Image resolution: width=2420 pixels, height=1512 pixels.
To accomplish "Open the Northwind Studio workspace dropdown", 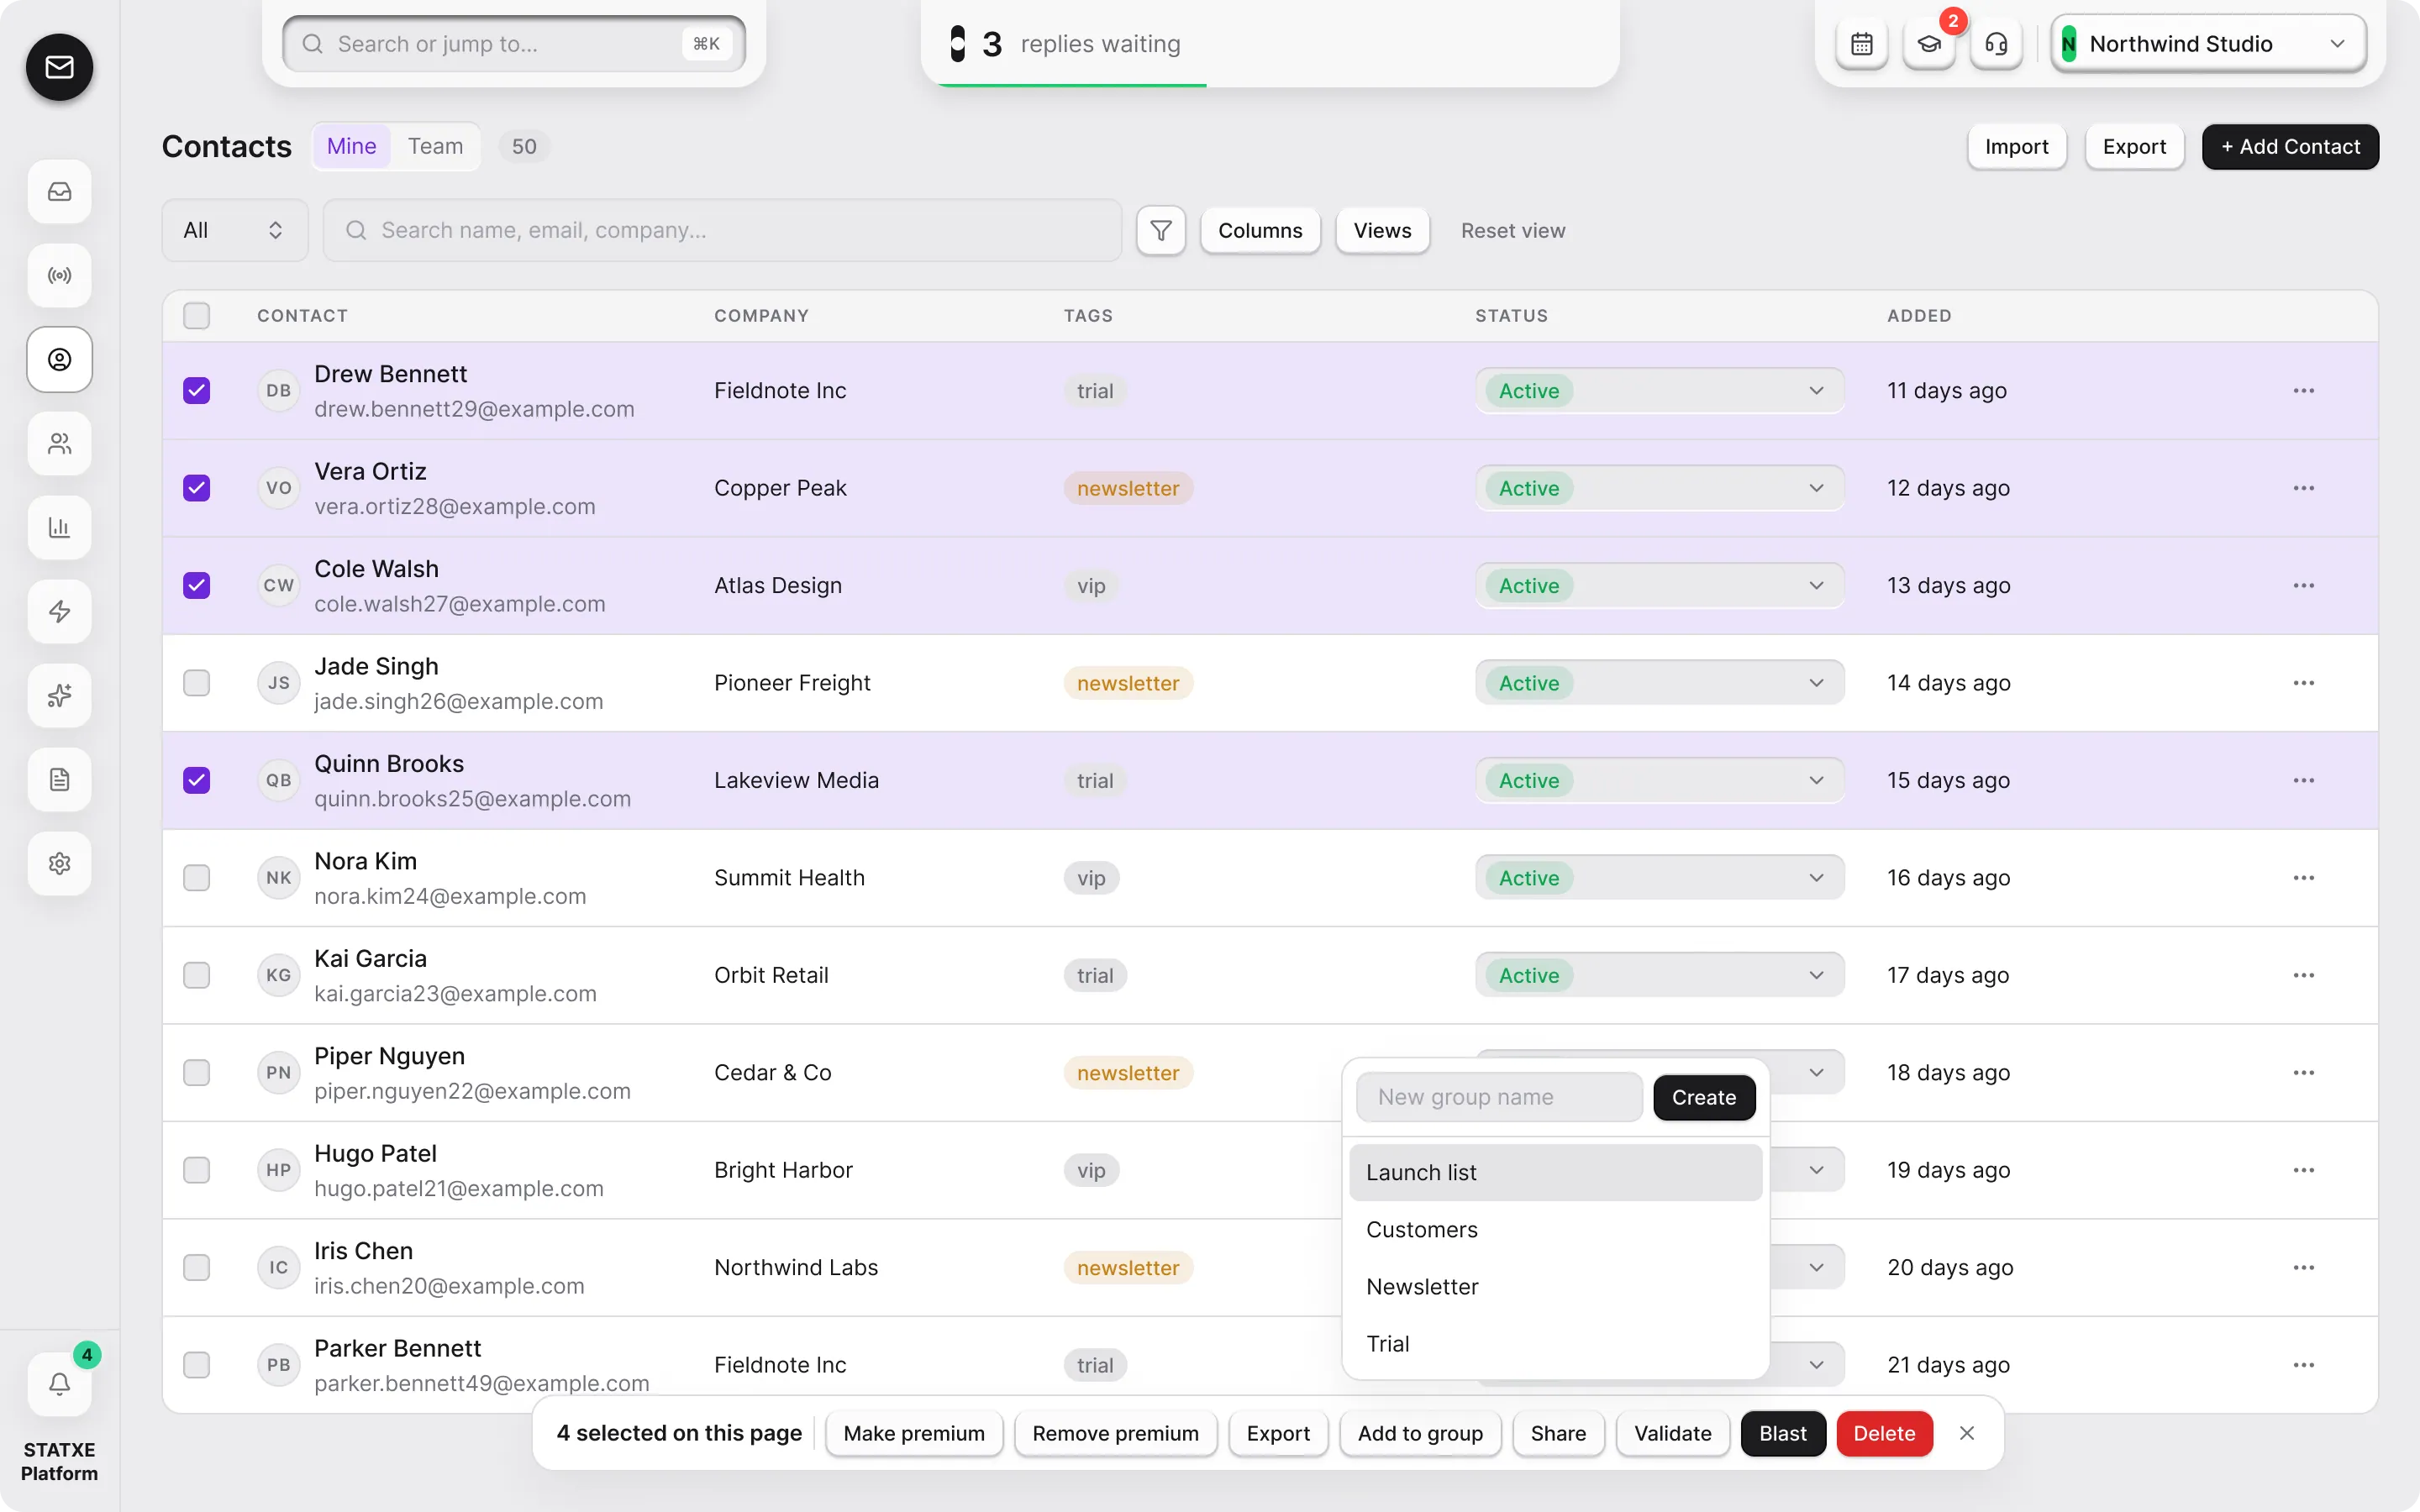I will 2208,44.
